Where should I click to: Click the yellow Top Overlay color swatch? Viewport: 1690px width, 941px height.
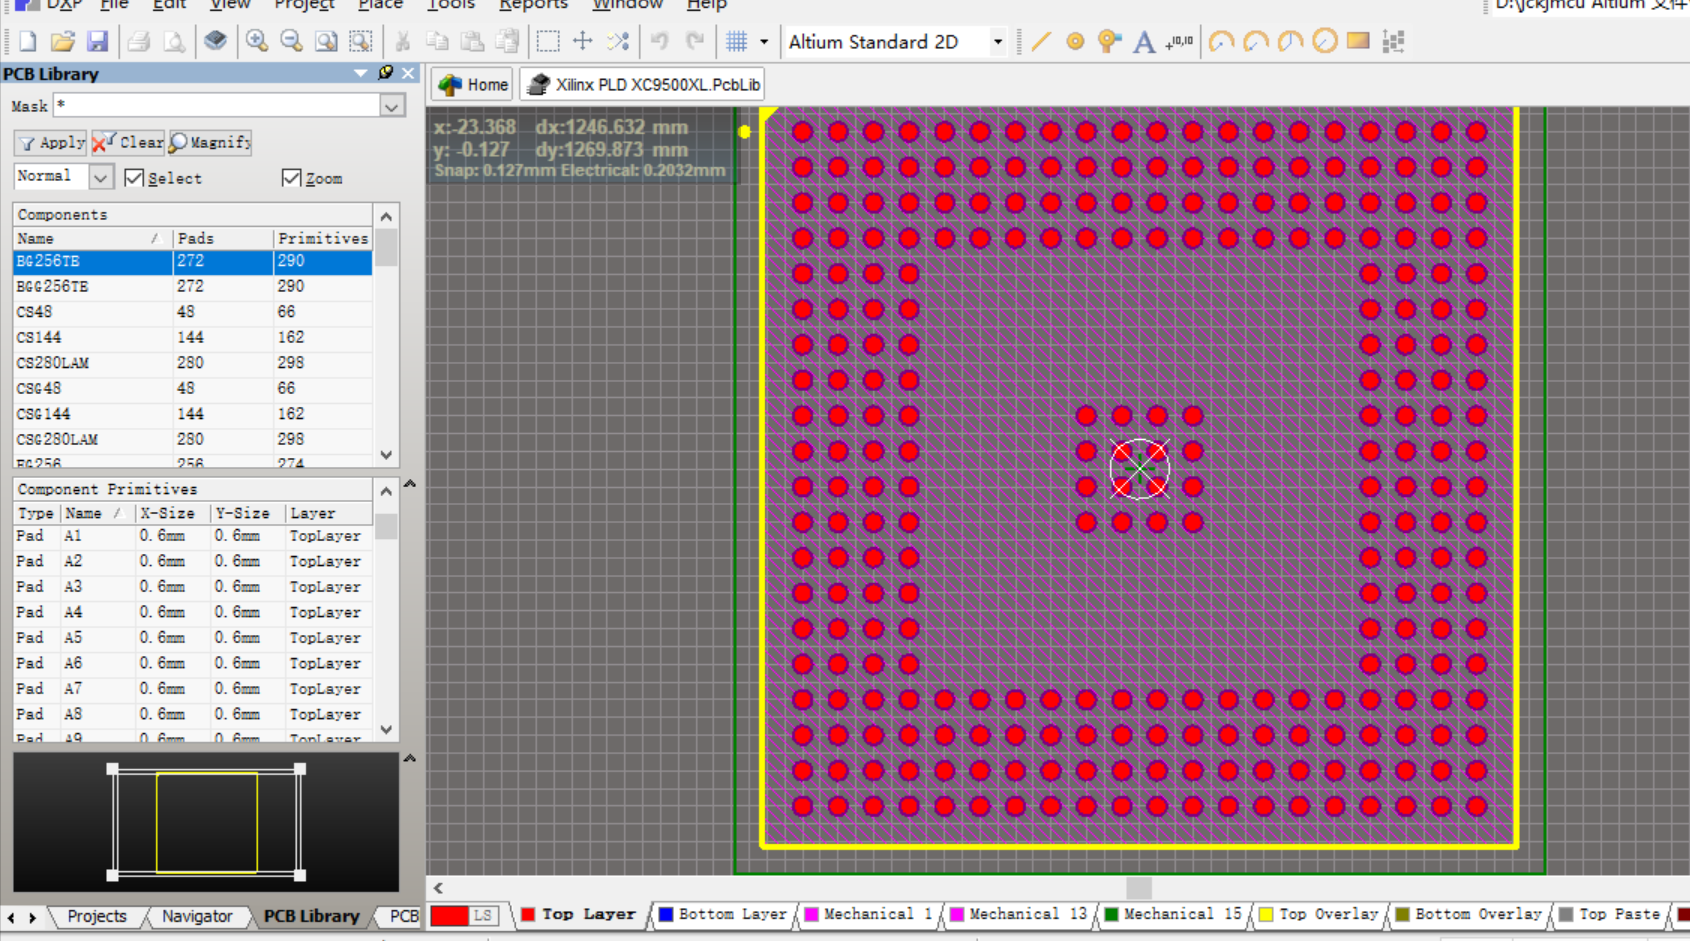coord(1266,914)
